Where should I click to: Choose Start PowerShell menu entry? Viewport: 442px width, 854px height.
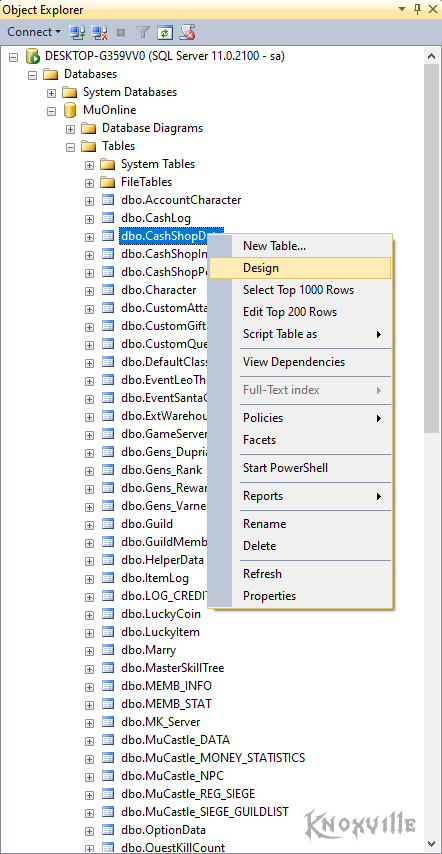pos(300,468)
